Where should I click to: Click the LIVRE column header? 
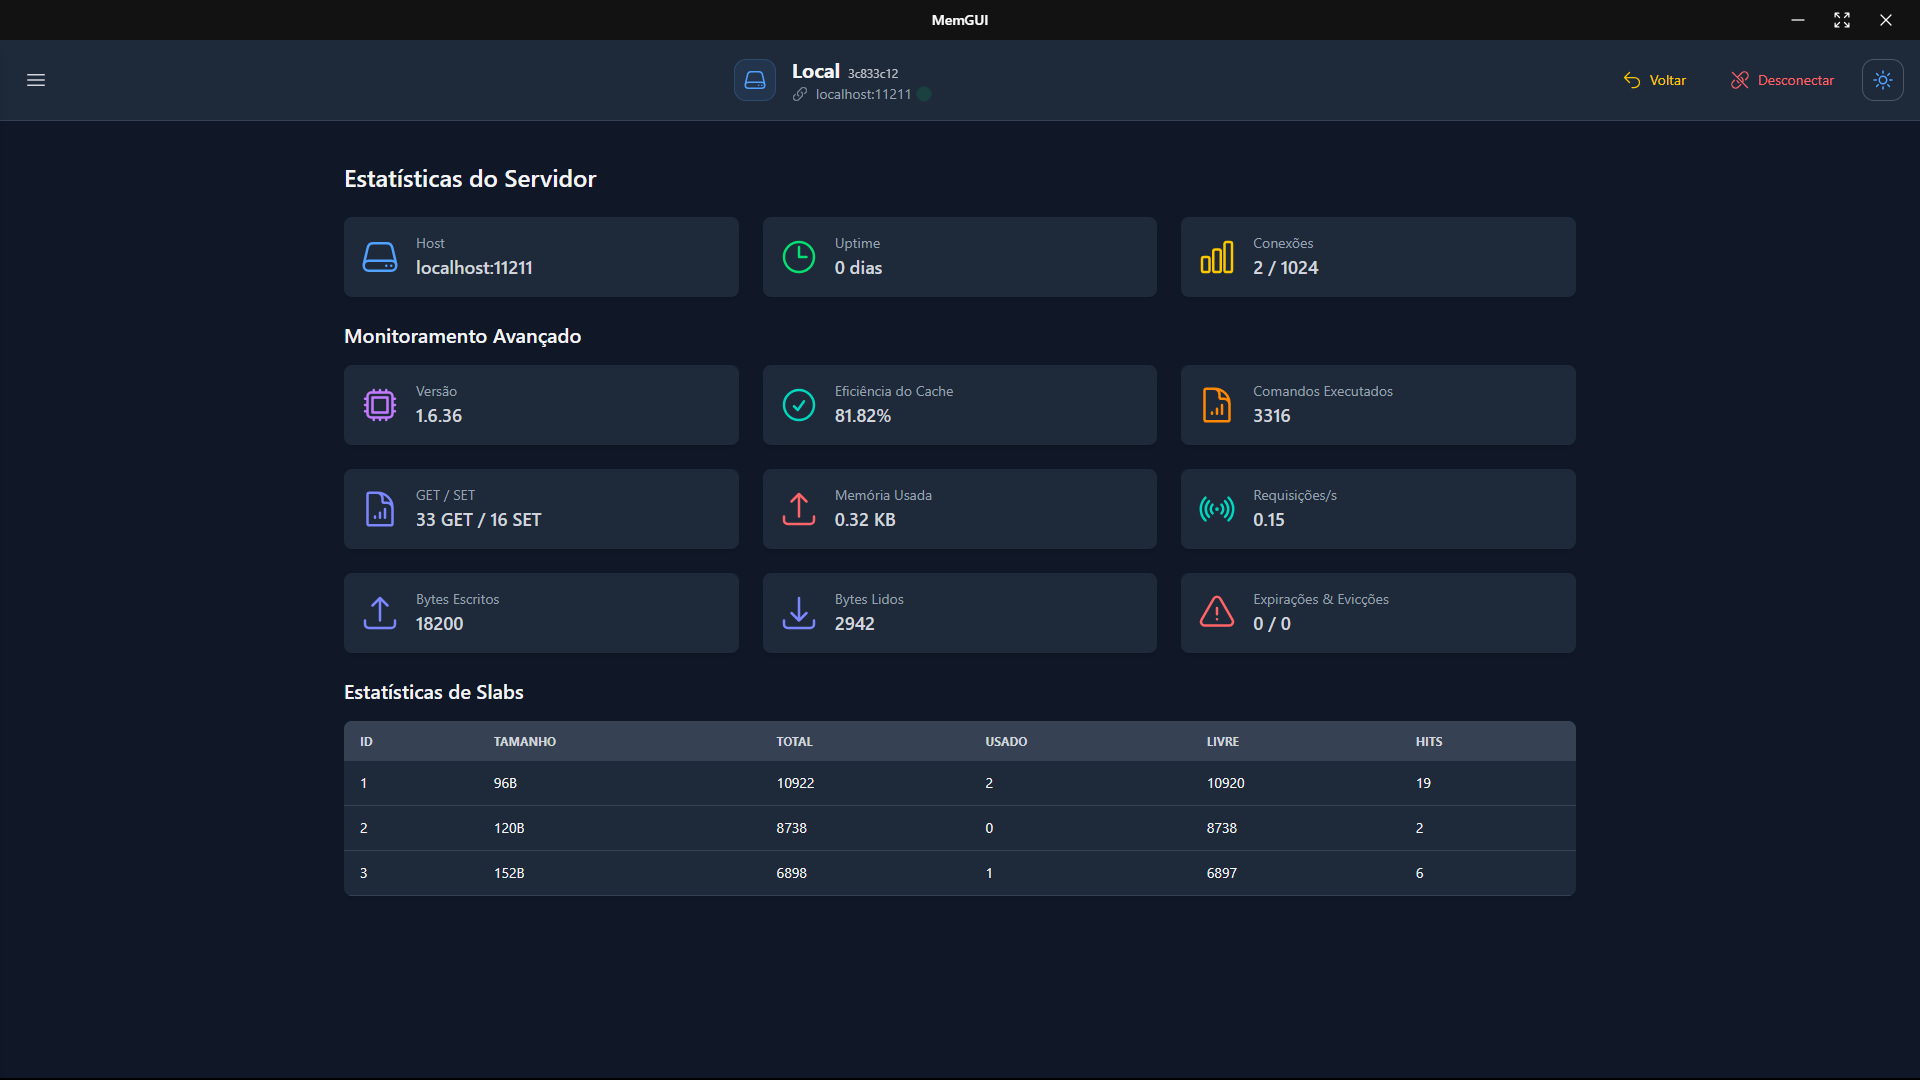click(x=1223, y=742)
